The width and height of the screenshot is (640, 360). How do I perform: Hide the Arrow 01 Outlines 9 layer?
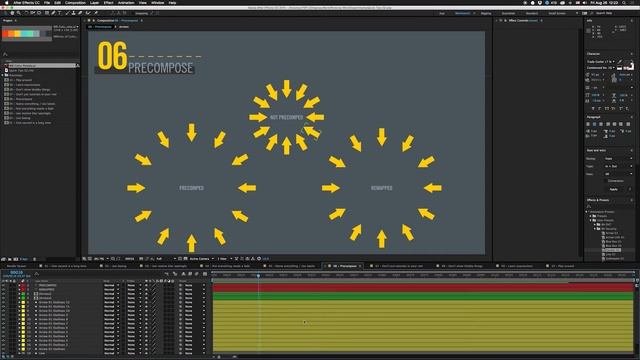(x=4, y=315)
